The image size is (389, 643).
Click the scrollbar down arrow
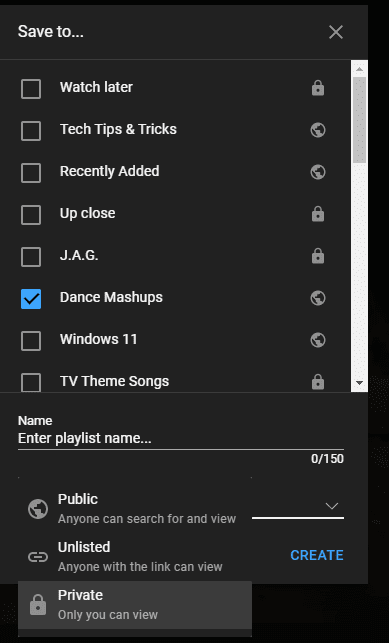(x=359, y=383)
